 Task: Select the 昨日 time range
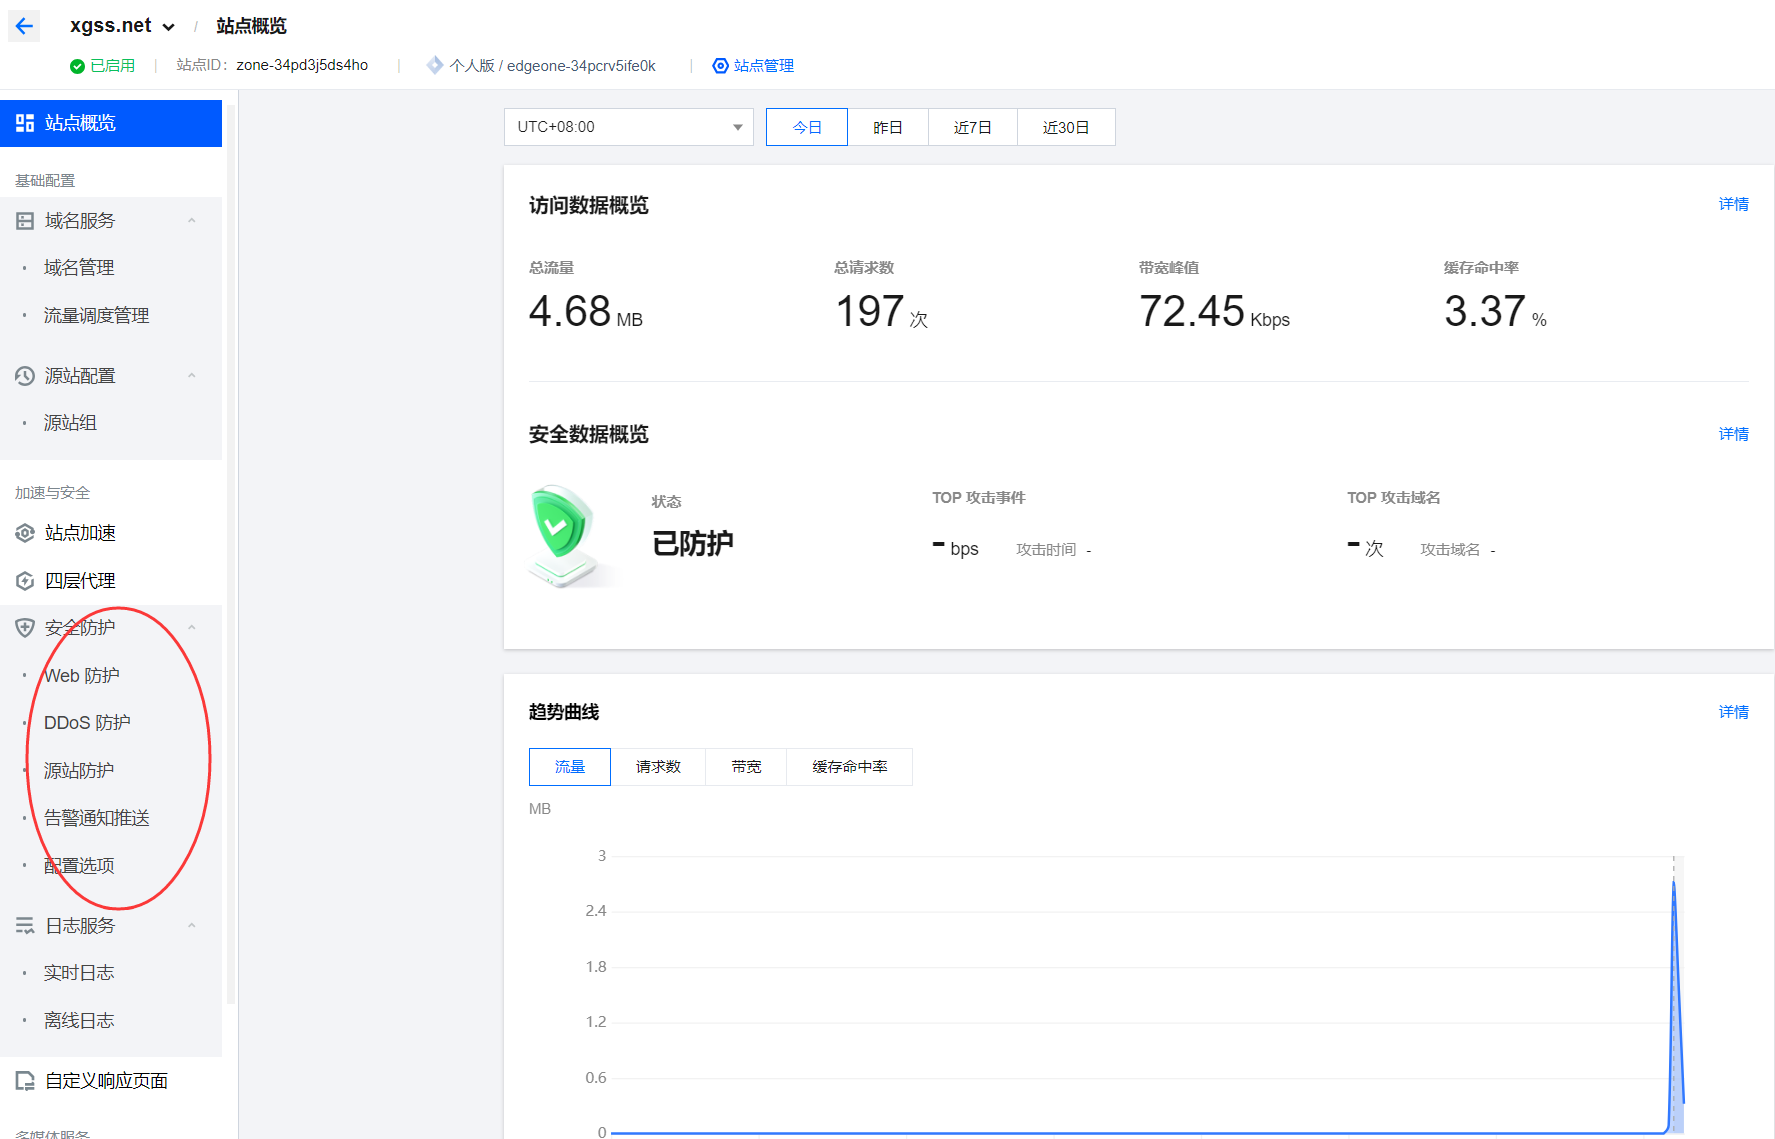click(888, 127)
